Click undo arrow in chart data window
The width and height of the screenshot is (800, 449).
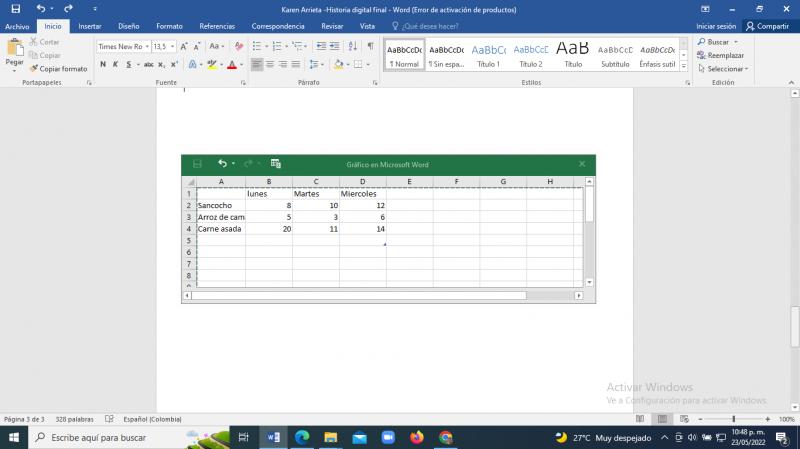223,163
